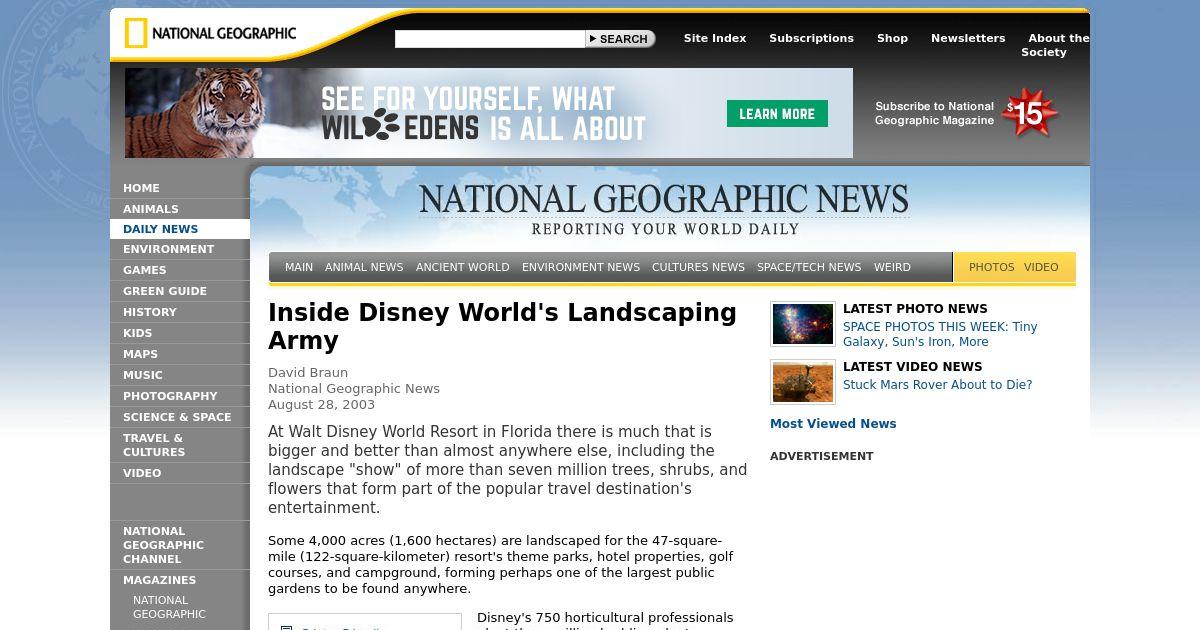The width and height of the screenshot is (1200, 630).
Task: Switch to the ANIMAL NEWS tab
Action: pyautogui.click(x=364, y=267)
